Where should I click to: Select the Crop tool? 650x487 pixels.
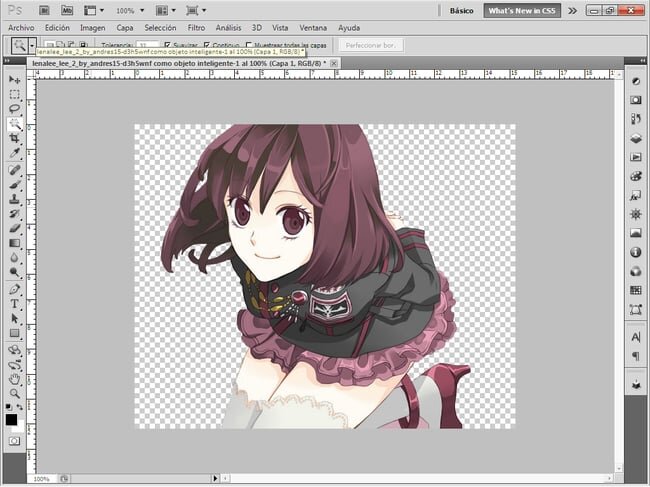15,138
